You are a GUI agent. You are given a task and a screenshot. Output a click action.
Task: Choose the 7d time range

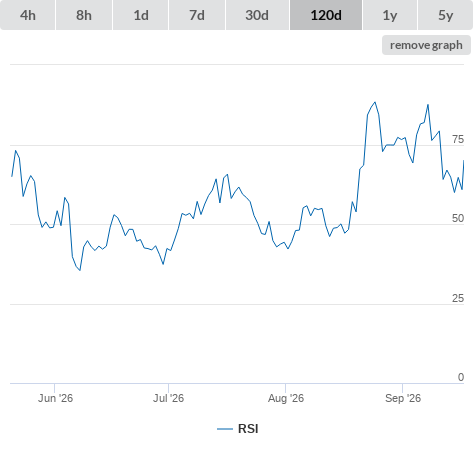click(x=197, y=15)
